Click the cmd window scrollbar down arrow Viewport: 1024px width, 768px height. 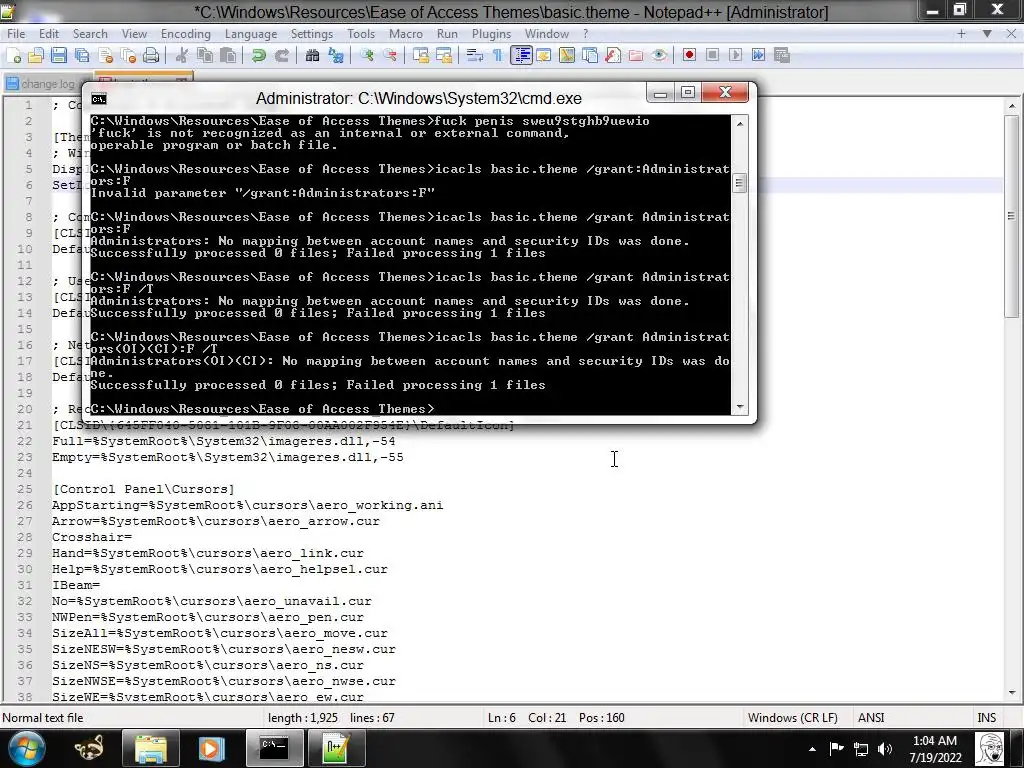click(x=740, y=407)
